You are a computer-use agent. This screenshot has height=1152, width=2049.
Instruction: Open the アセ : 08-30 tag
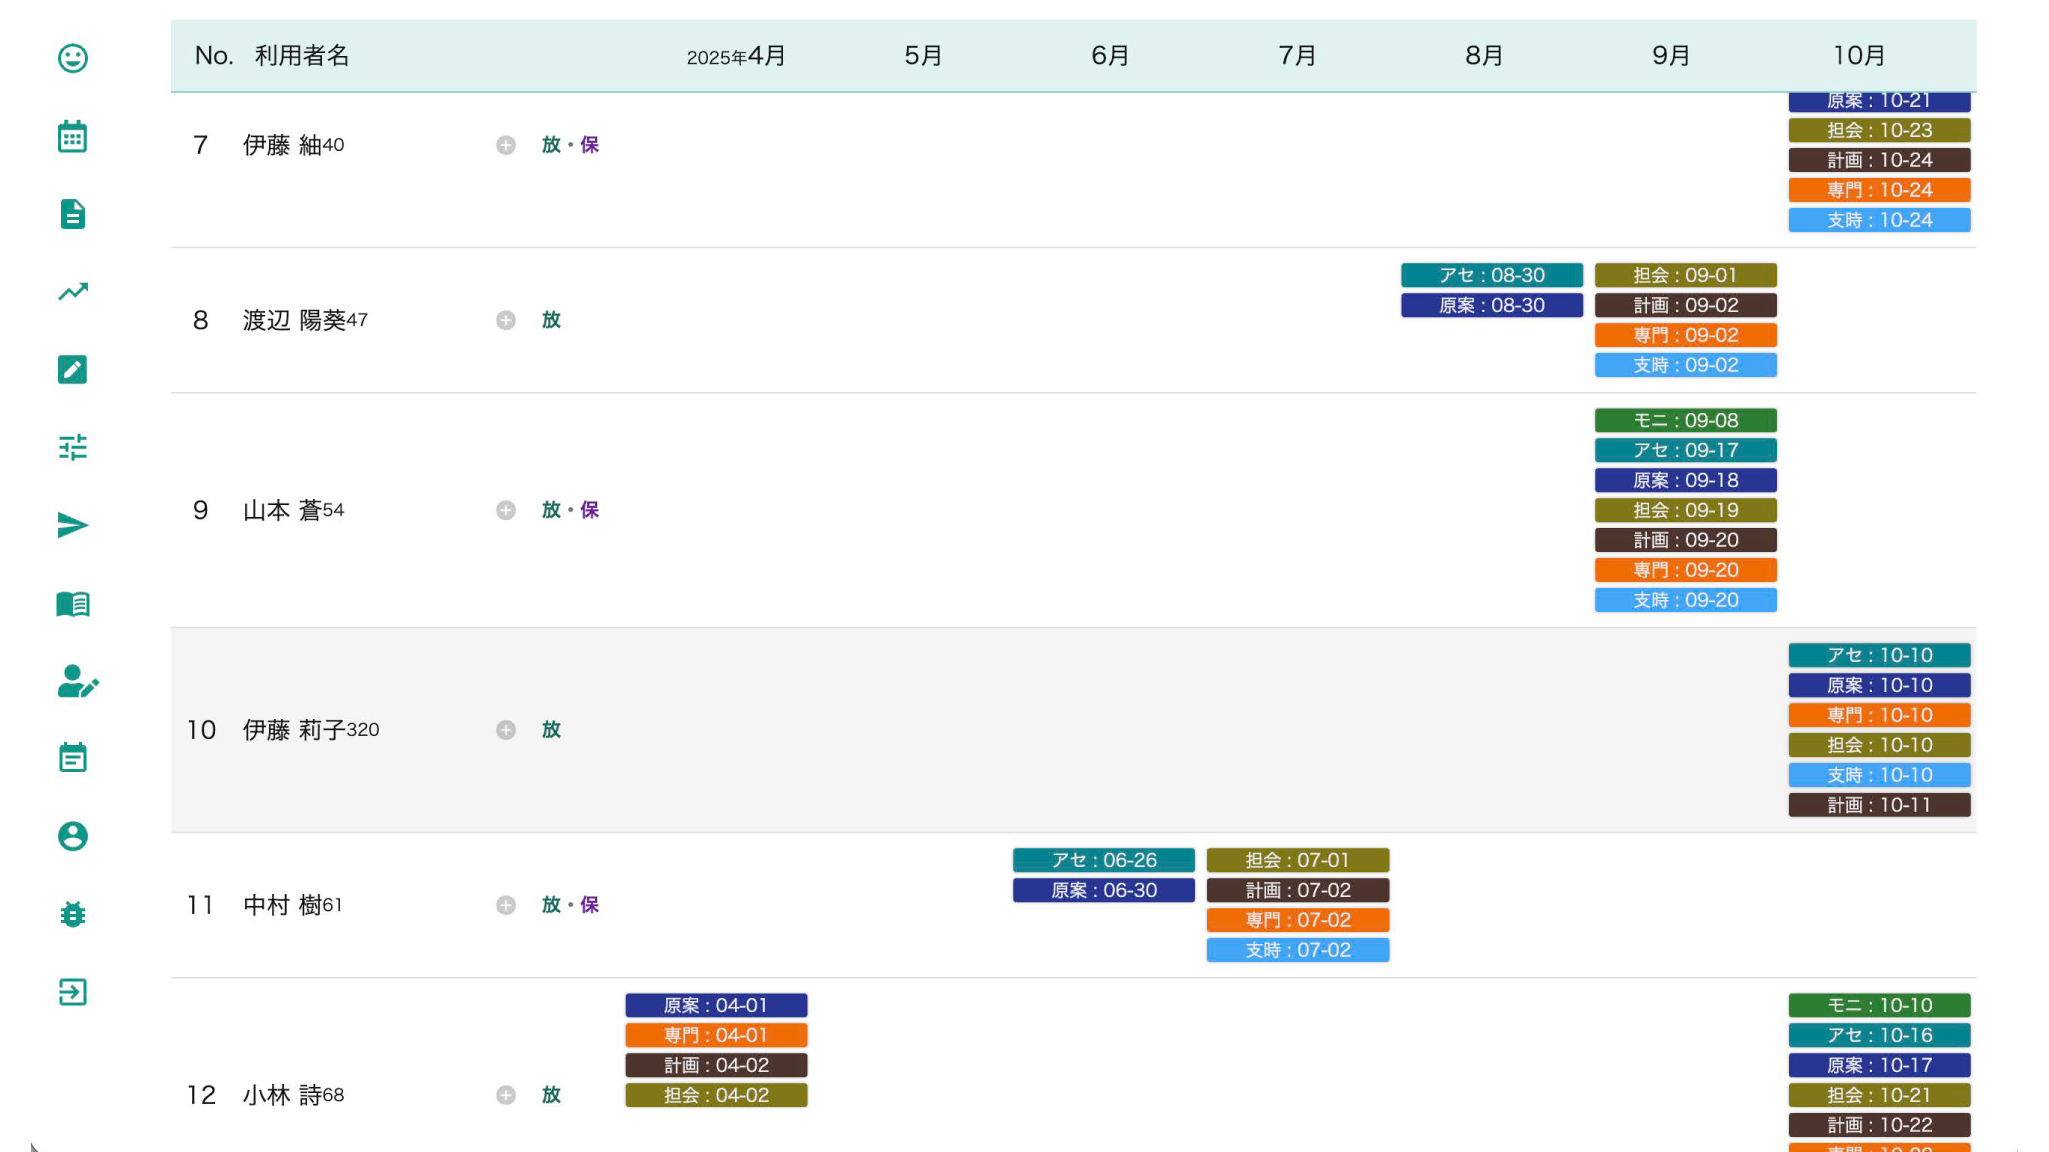pyautogui.click(x=1491, y=275)
